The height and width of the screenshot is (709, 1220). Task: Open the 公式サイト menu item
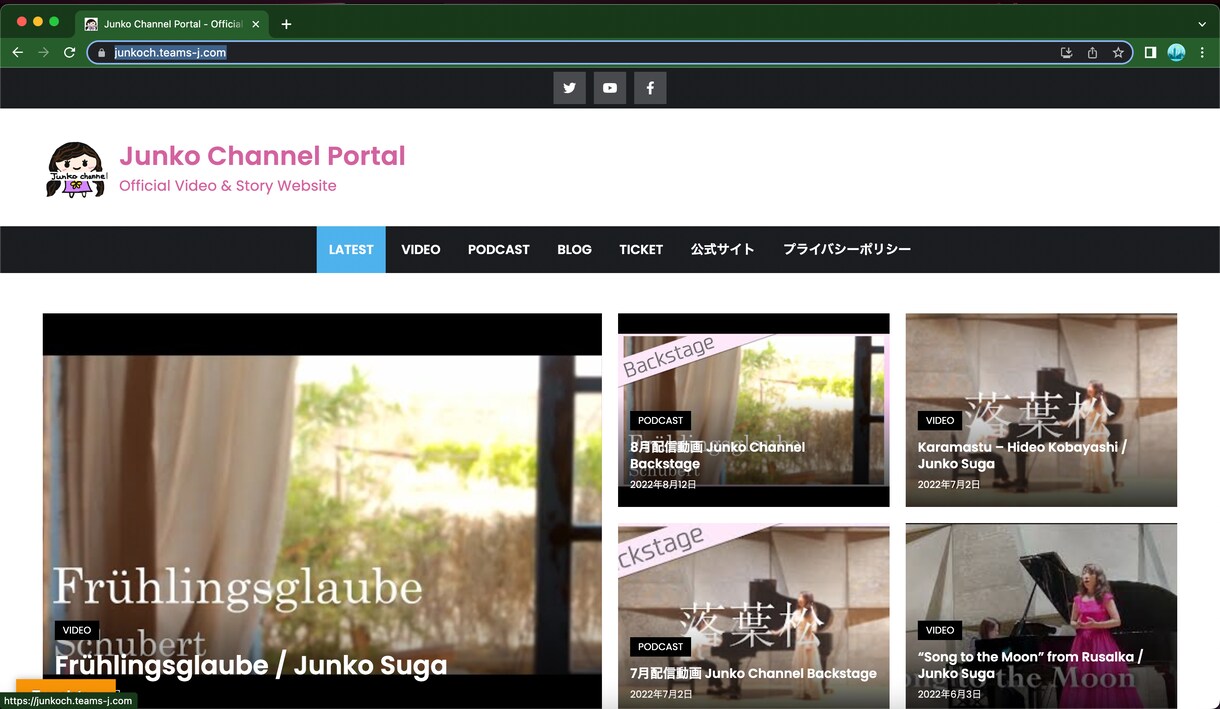(x=723, y=250)
